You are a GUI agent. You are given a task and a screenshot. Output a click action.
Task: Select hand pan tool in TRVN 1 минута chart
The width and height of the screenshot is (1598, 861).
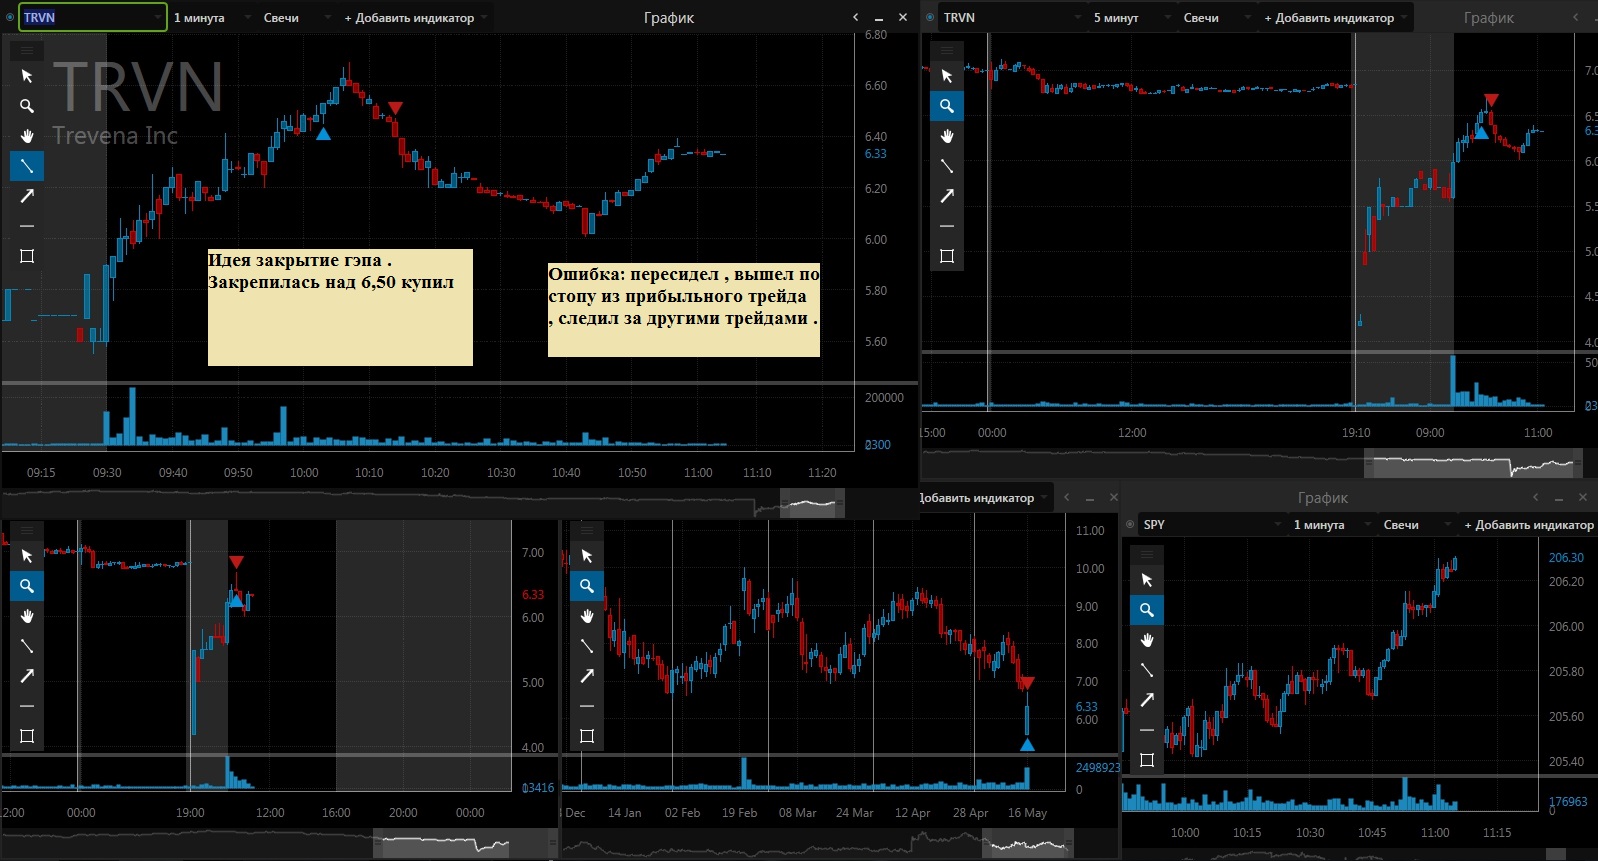coord(27,136)
